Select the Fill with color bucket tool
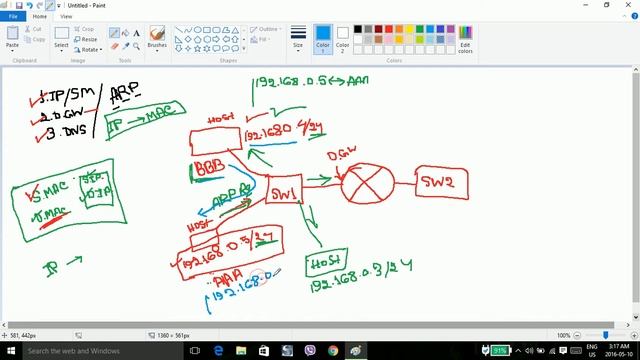Viewport: 640px width, 360px height. click(x=126, y=33)
